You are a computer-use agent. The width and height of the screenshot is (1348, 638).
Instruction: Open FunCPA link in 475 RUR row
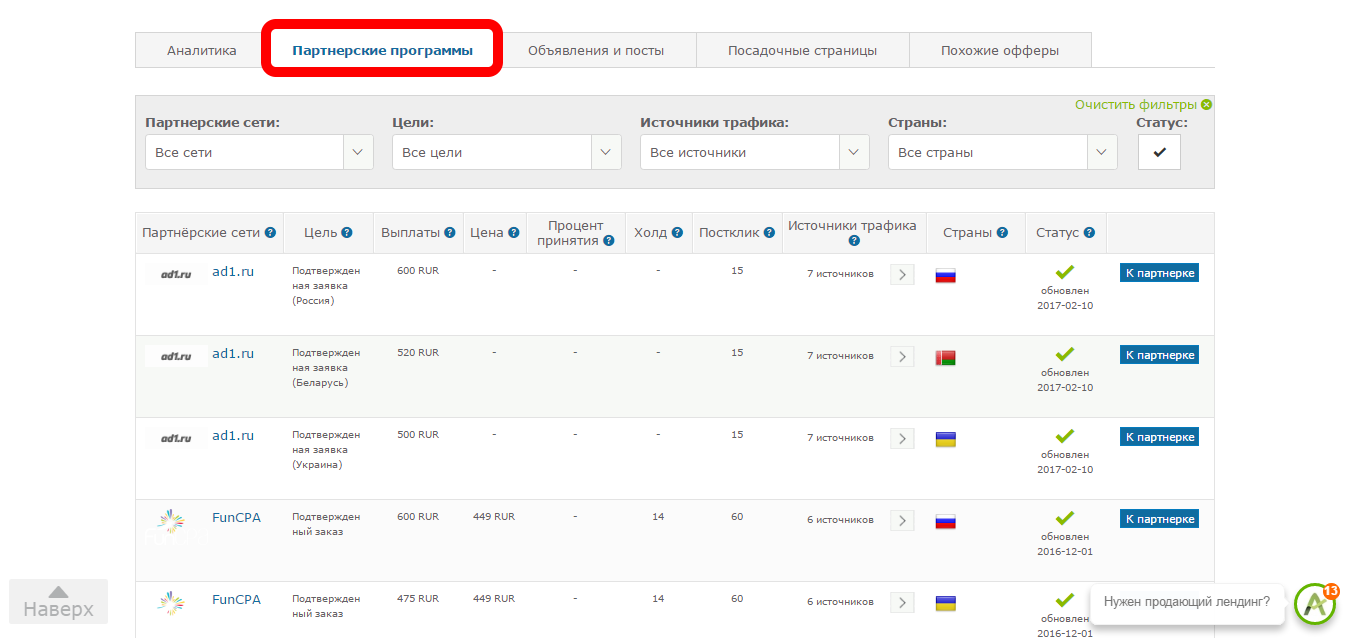tap(236, 599)
